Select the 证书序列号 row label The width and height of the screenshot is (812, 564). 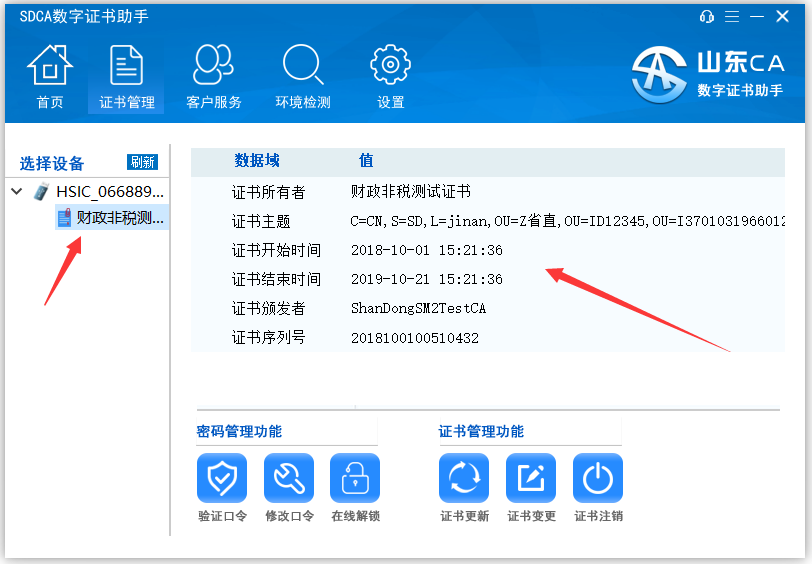pos(268,338)
